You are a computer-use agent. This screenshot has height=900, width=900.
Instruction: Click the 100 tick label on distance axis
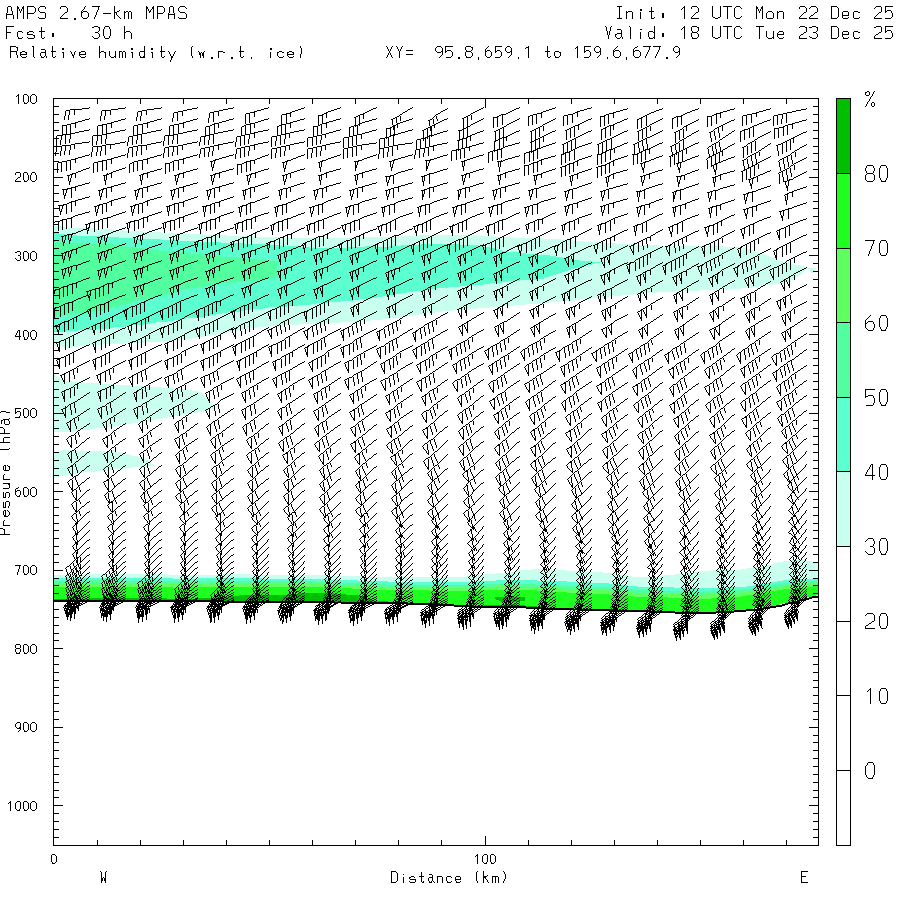485,859
